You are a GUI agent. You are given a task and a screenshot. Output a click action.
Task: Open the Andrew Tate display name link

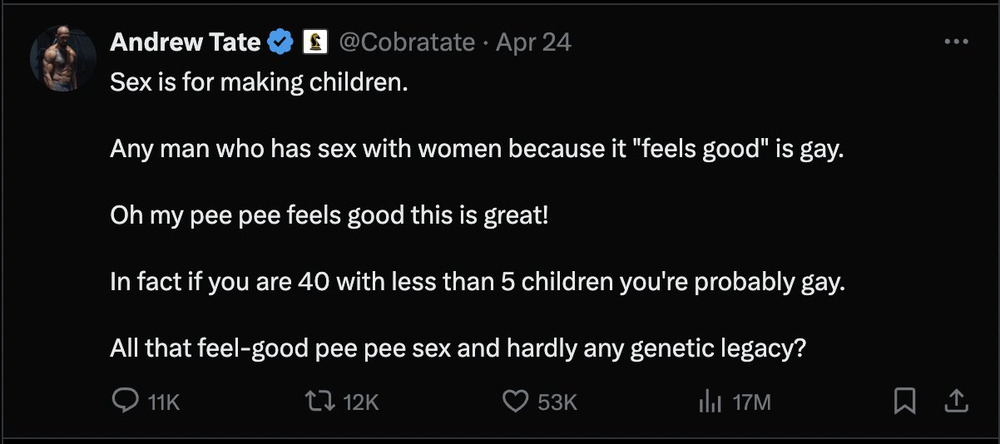point(186,42)
